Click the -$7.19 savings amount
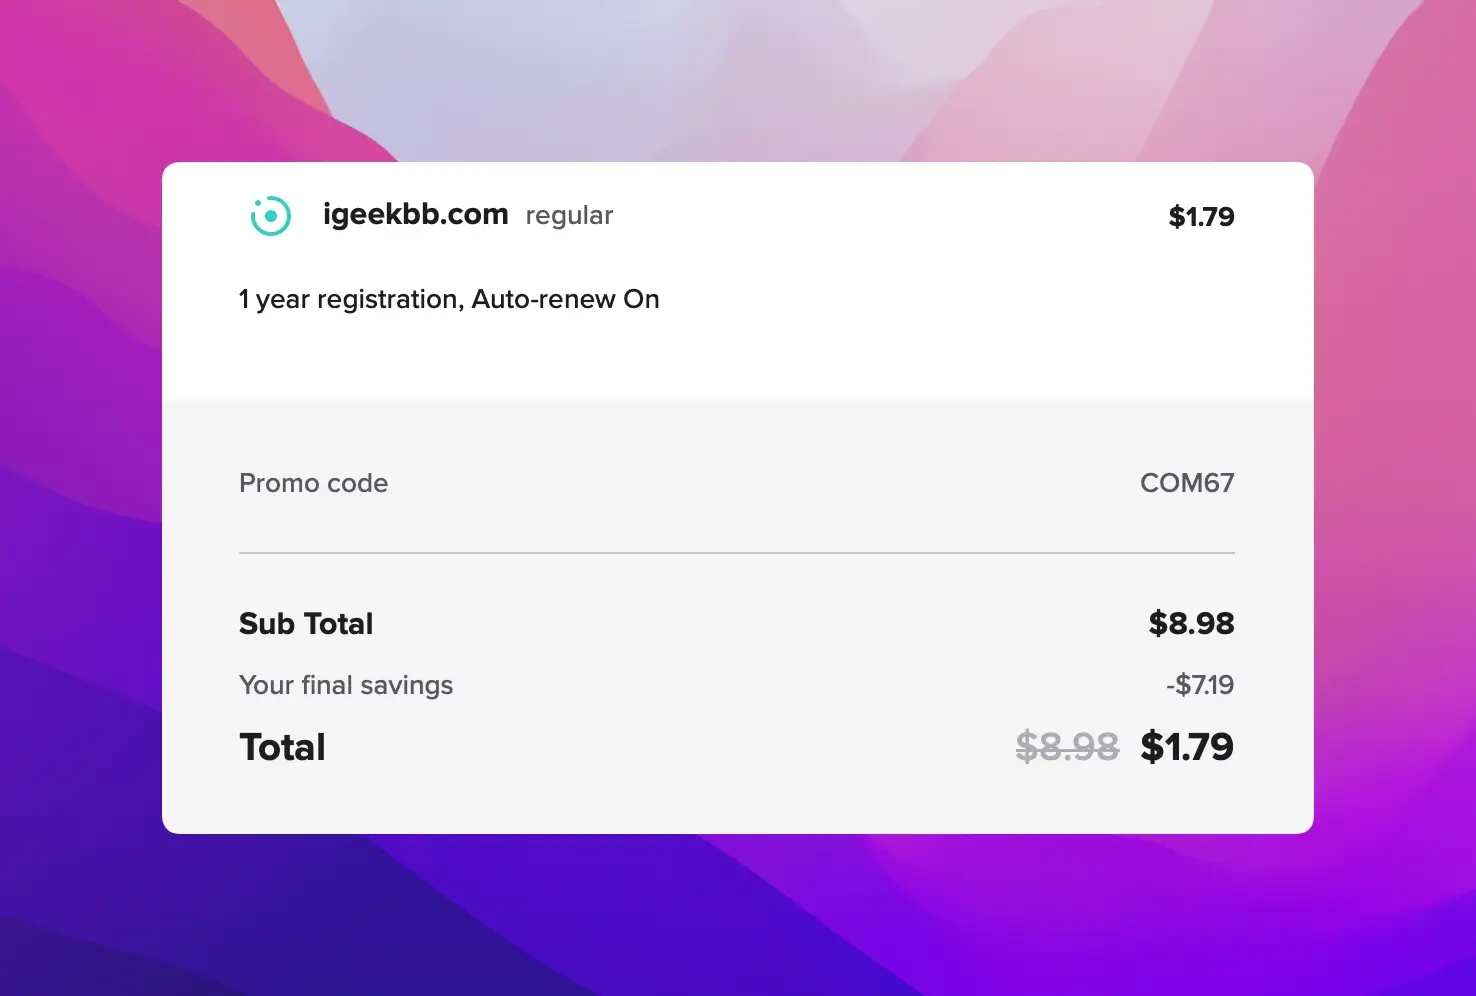 (x=1200, y=685)
